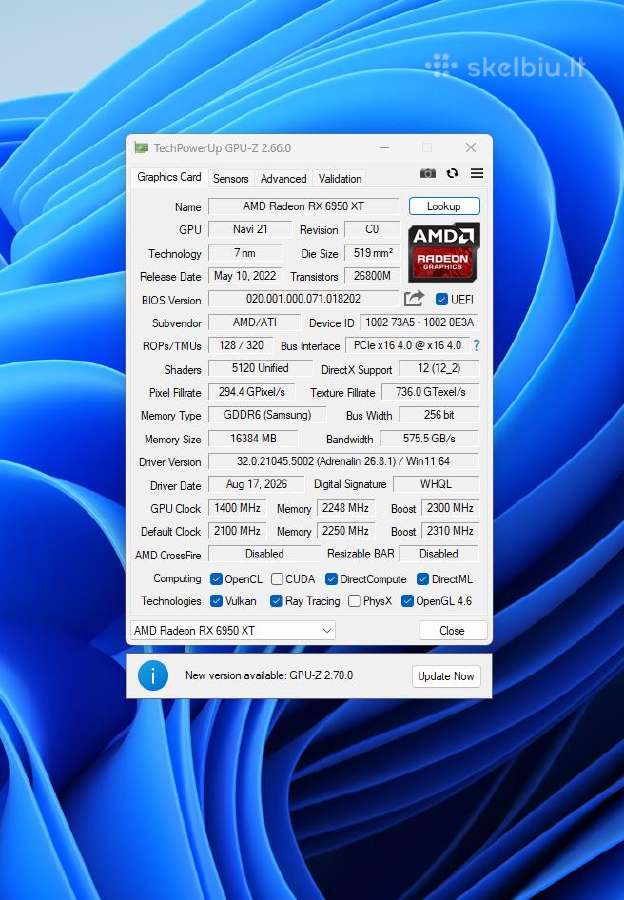Click the AMD Radeon Graphics logo

tap(444, 252)
